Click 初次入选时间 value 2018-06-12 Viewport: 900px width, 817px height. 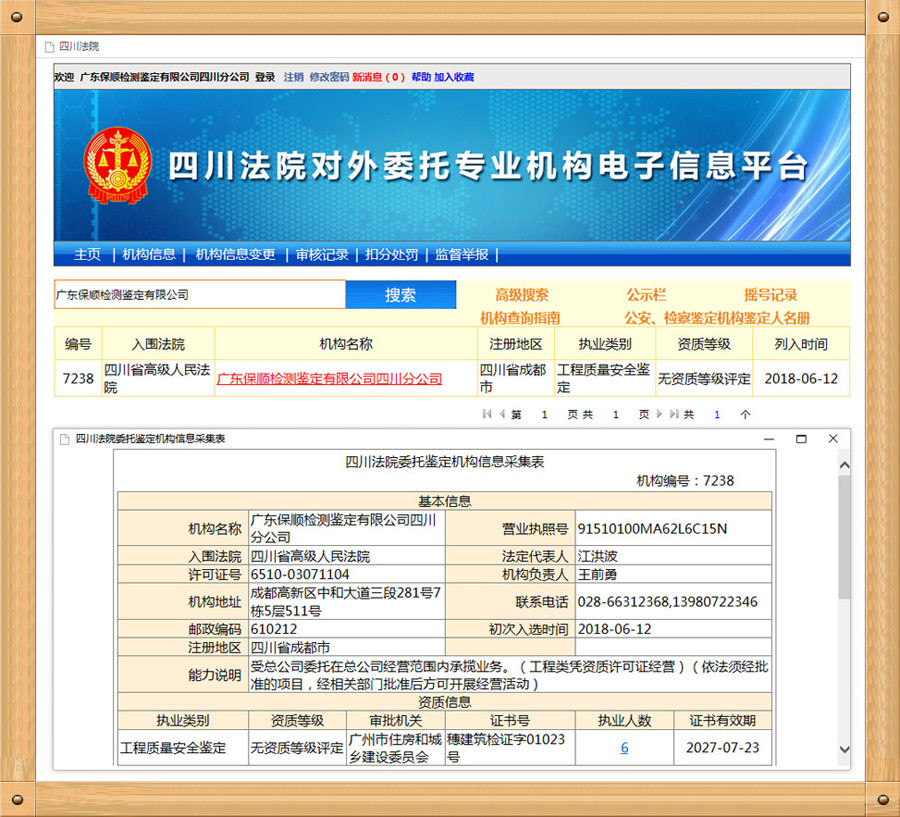click(x=615, y=629)
